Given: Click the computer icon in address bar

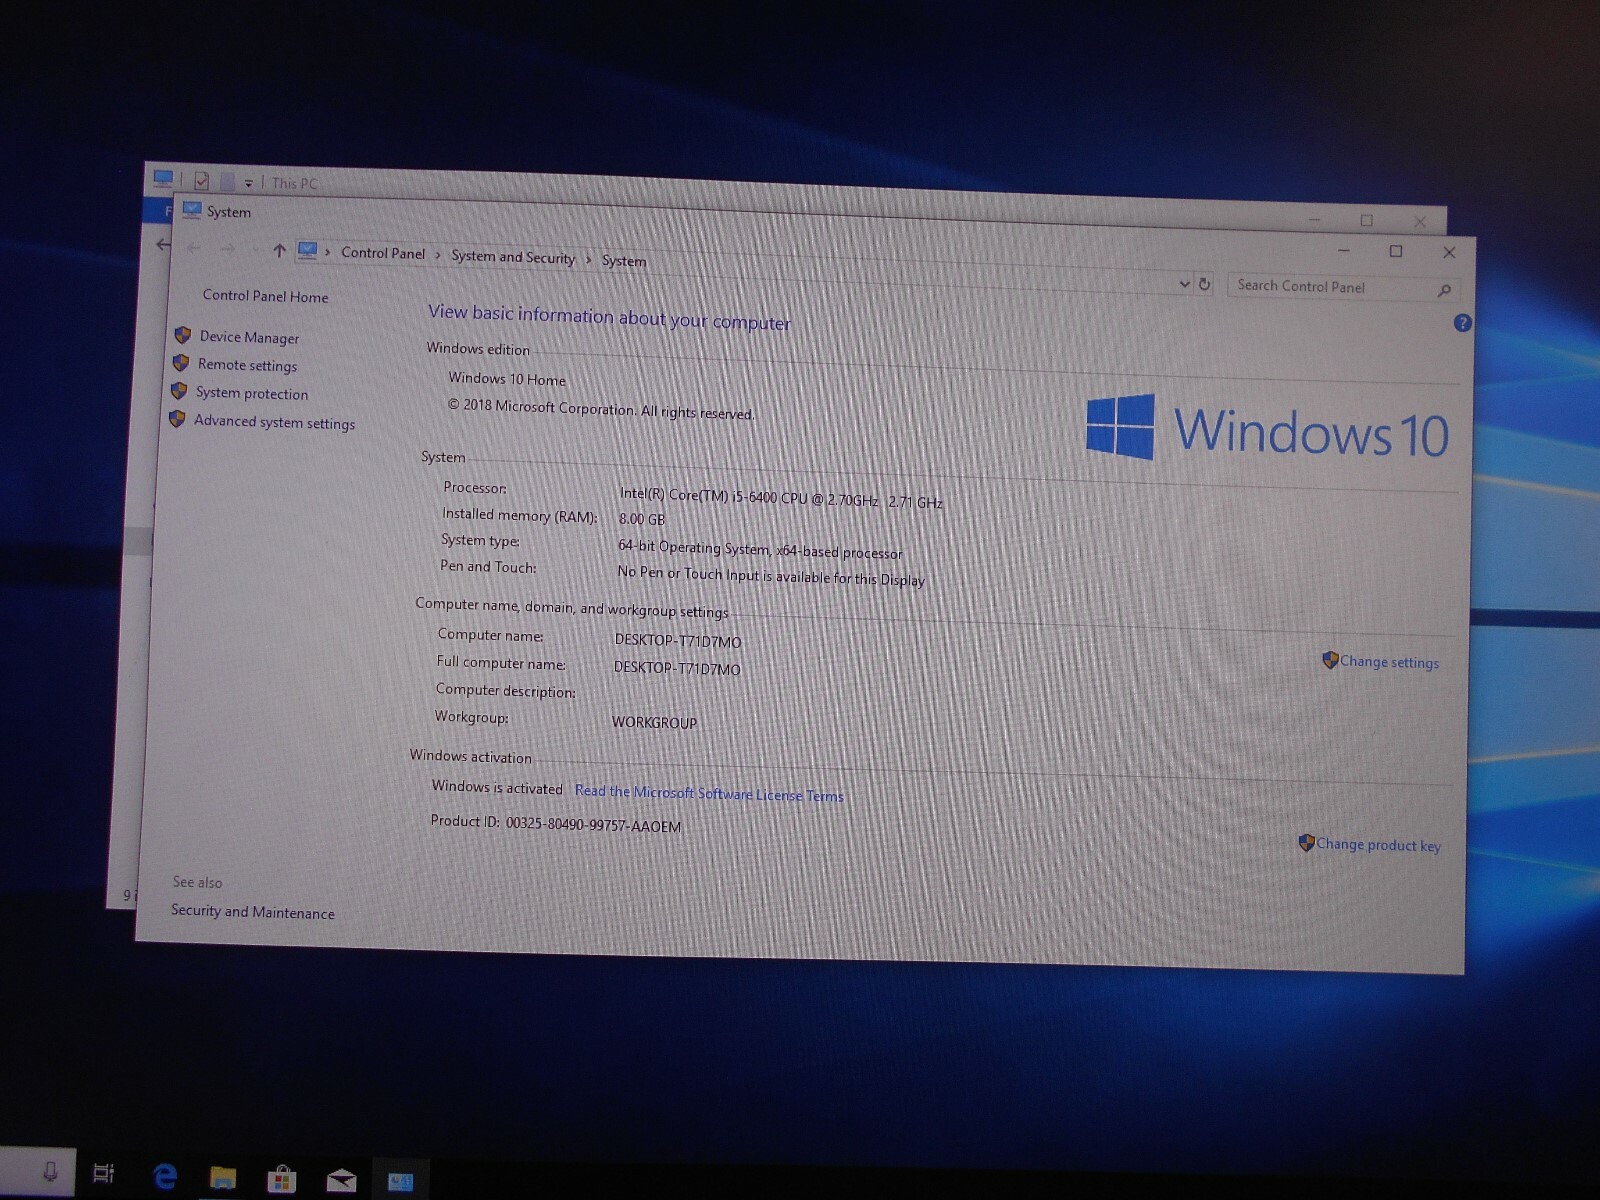Looking at the screenshot, I should point(308,250).
